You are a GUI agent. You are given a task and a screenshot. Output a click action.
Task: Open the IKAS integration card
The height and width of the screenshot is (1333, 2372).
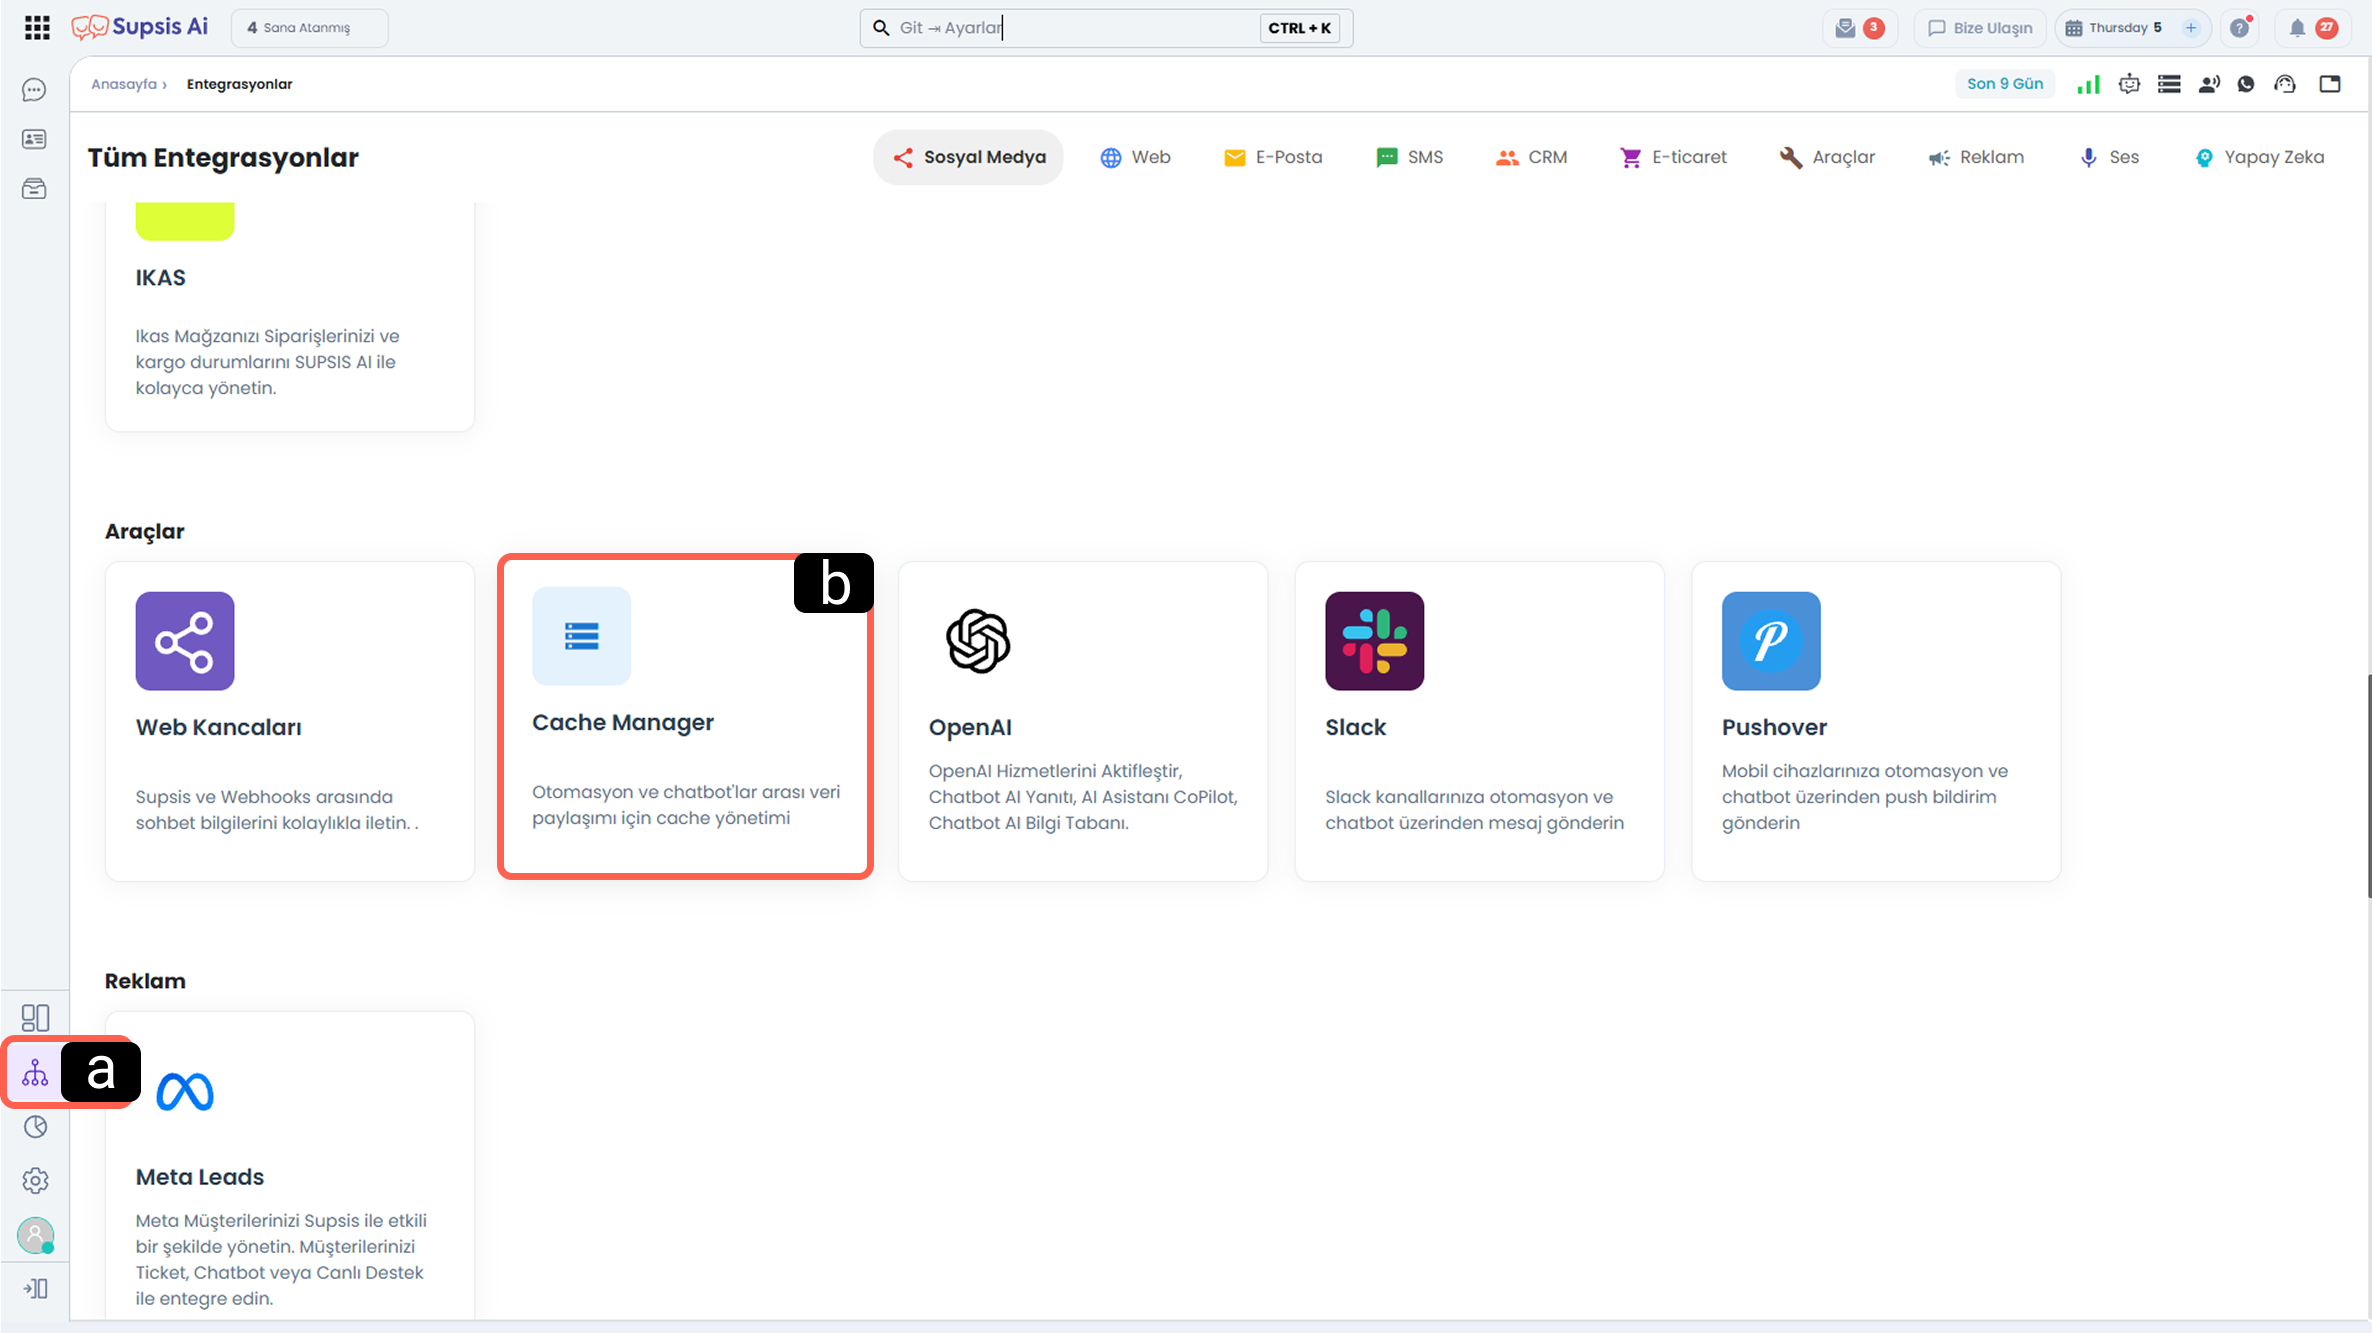click(290, 316)
